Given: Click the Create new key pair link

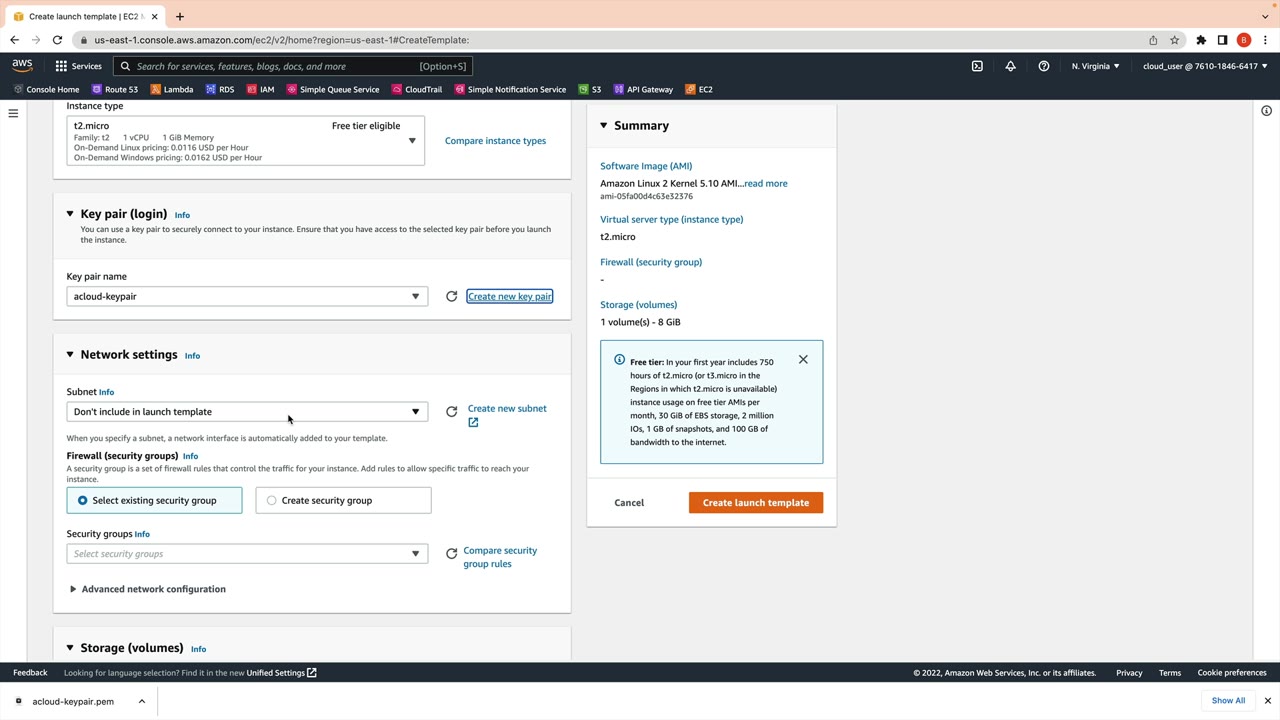Looking at the screenshot, I should click(509, 296).
